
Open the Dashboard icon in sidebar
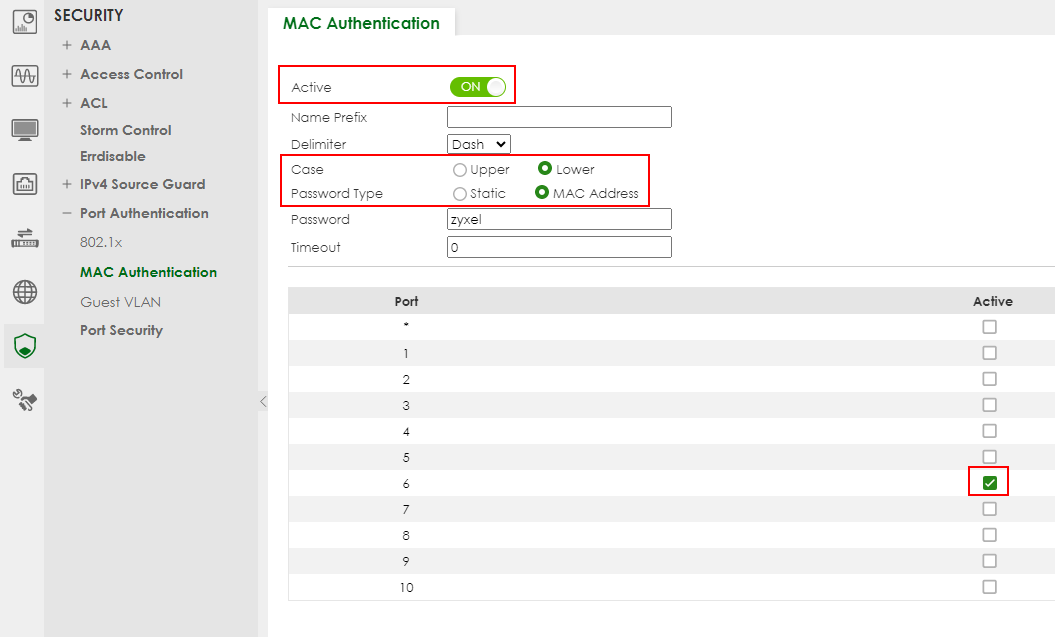point(24,22)
